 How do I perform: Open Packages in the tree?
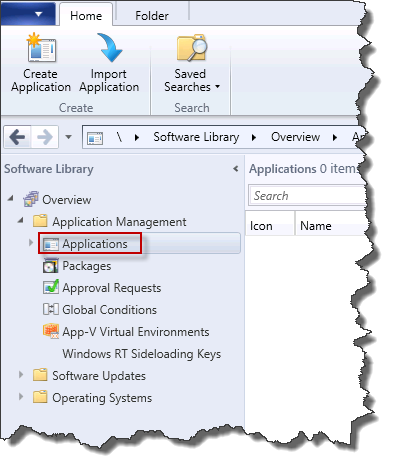[87, 266]
